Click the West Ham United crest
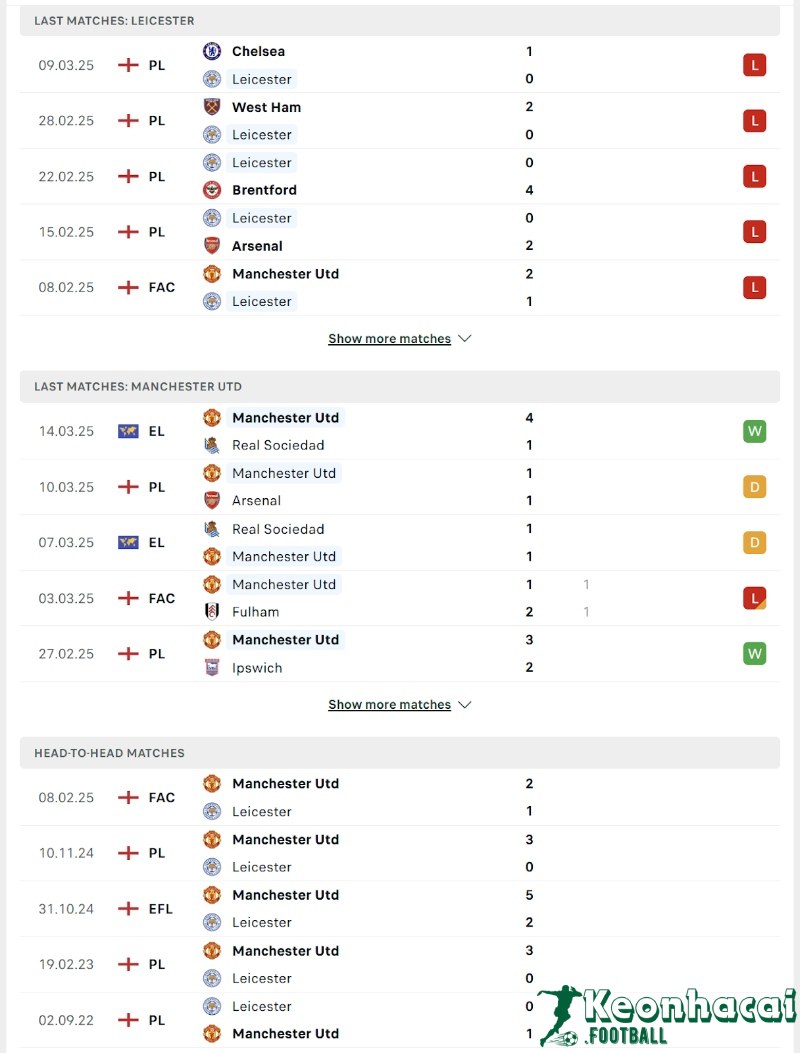This screenshot has height=1053, width=800. pyautogui.click(x=212, y=107)
